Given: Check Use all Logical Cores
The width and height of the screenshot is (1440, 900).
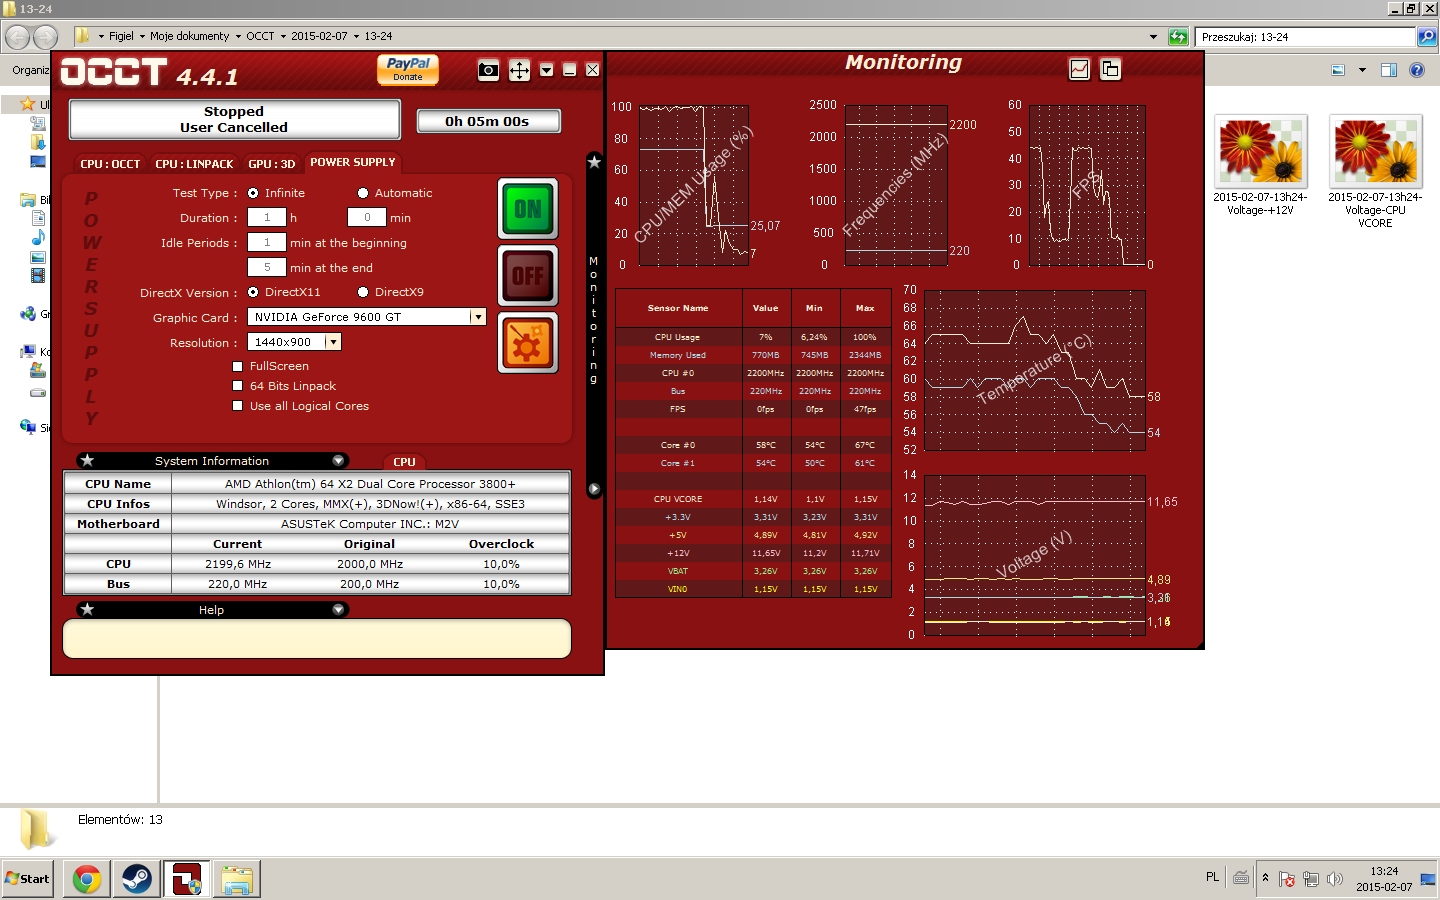Looking at the screenshot, I should [238, 406].
